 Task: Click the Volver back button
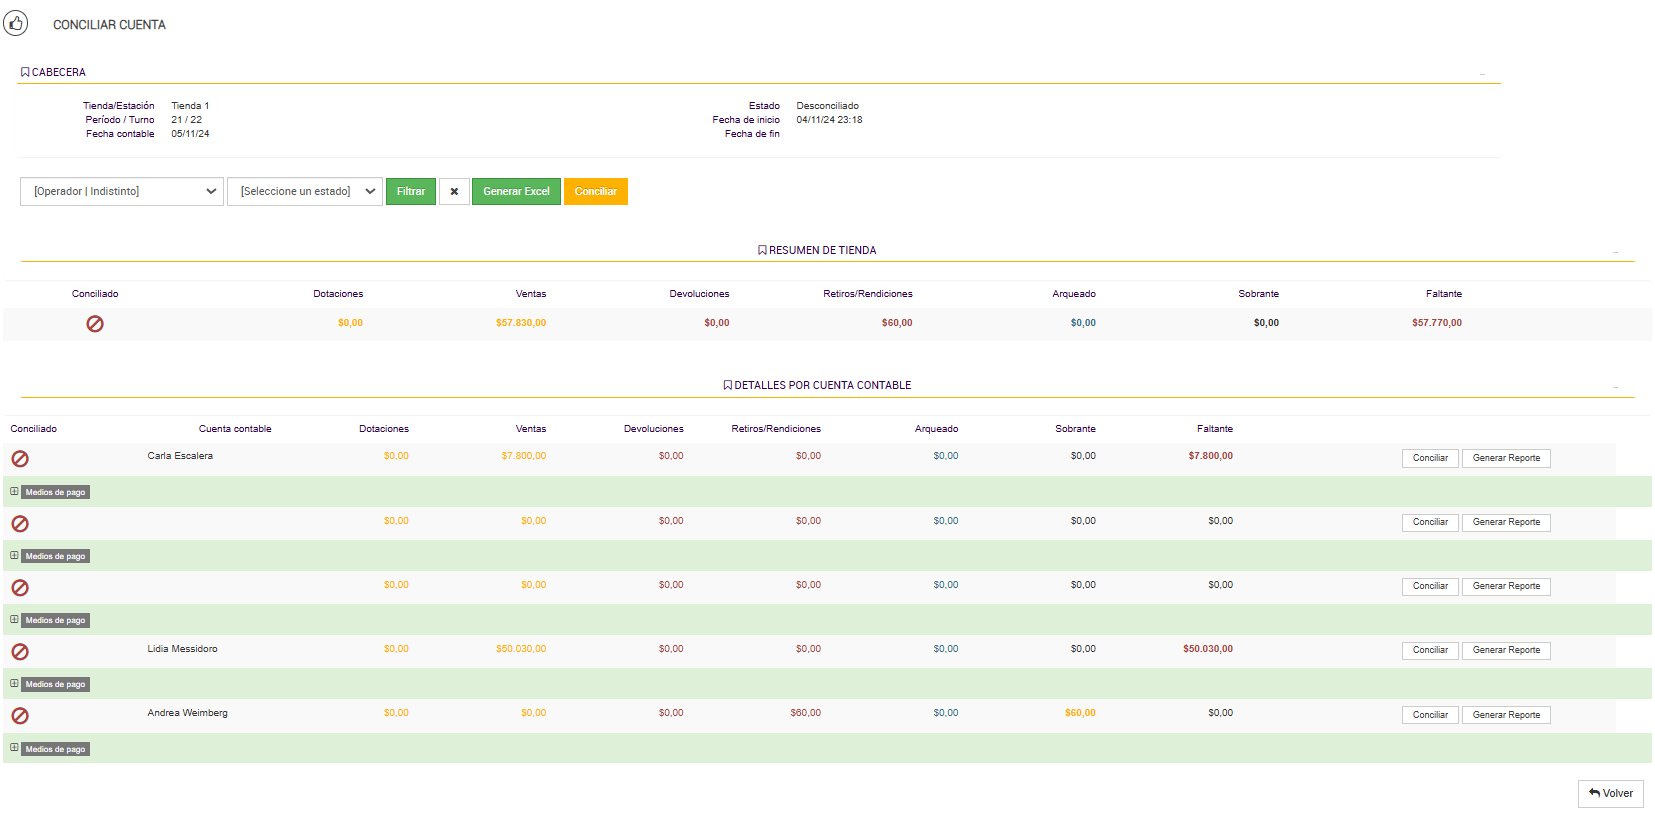(x=1610, y=793)
